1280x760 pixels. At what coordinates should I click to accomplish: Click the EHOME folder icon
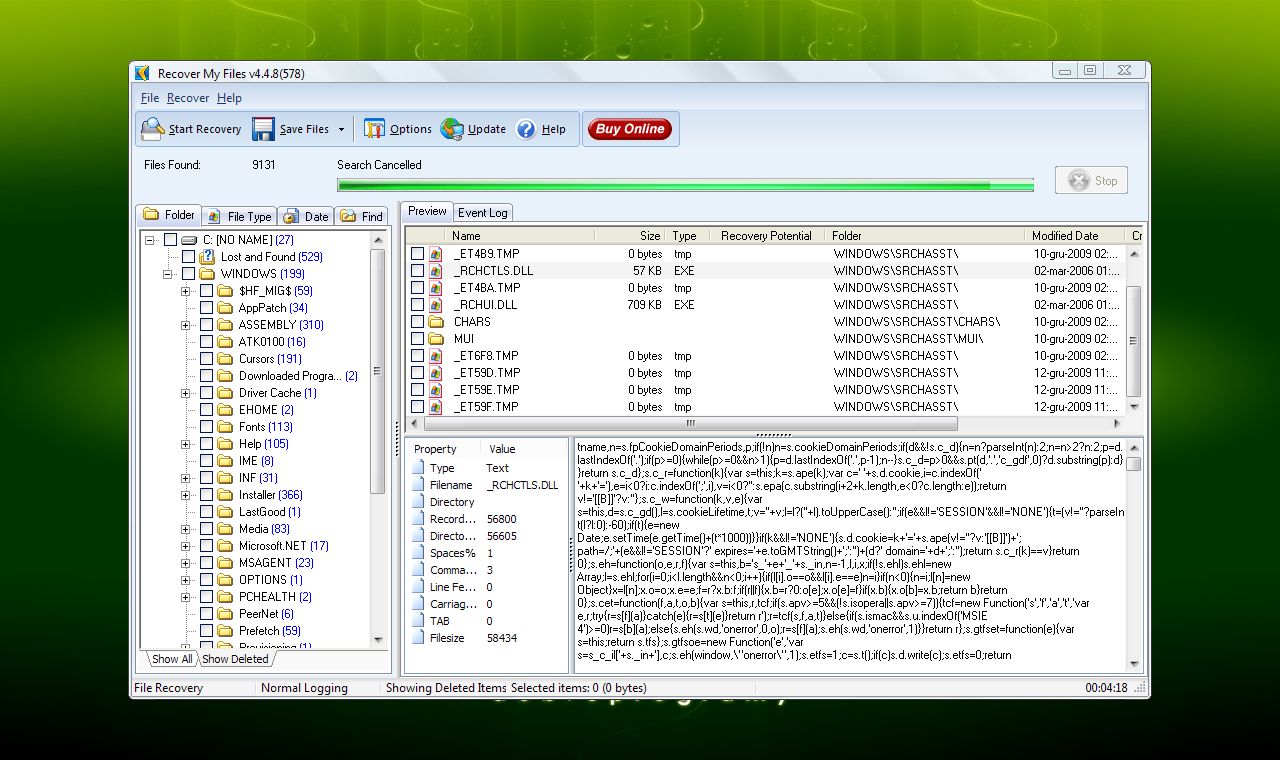pos(225,410)
